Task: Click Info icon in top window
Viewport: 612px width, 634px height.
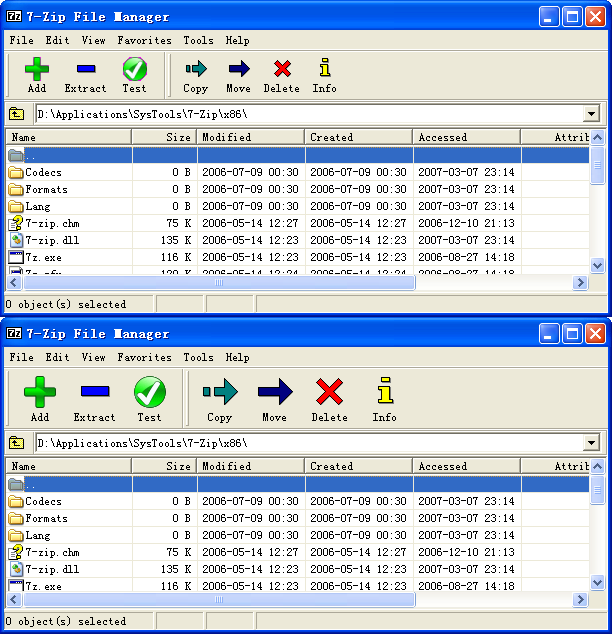Action: (325, 68)
